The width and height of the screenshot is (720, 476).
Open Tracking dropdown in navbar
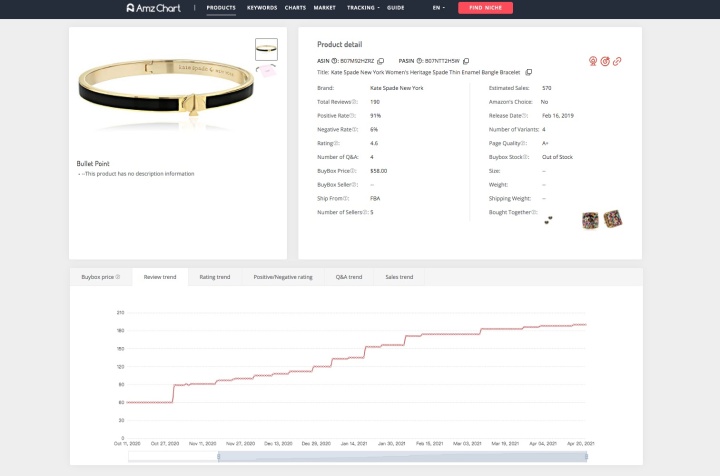(x=363, y=8)
